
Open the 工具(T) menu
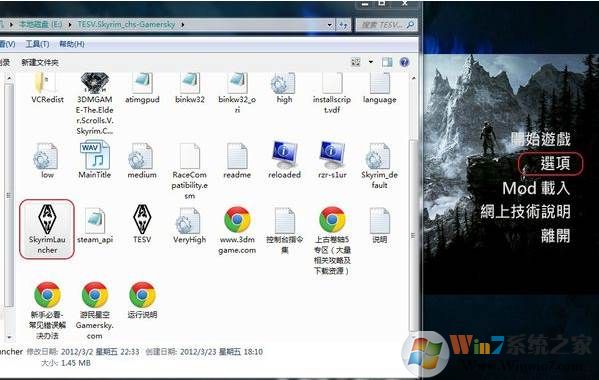coord(37,44)
